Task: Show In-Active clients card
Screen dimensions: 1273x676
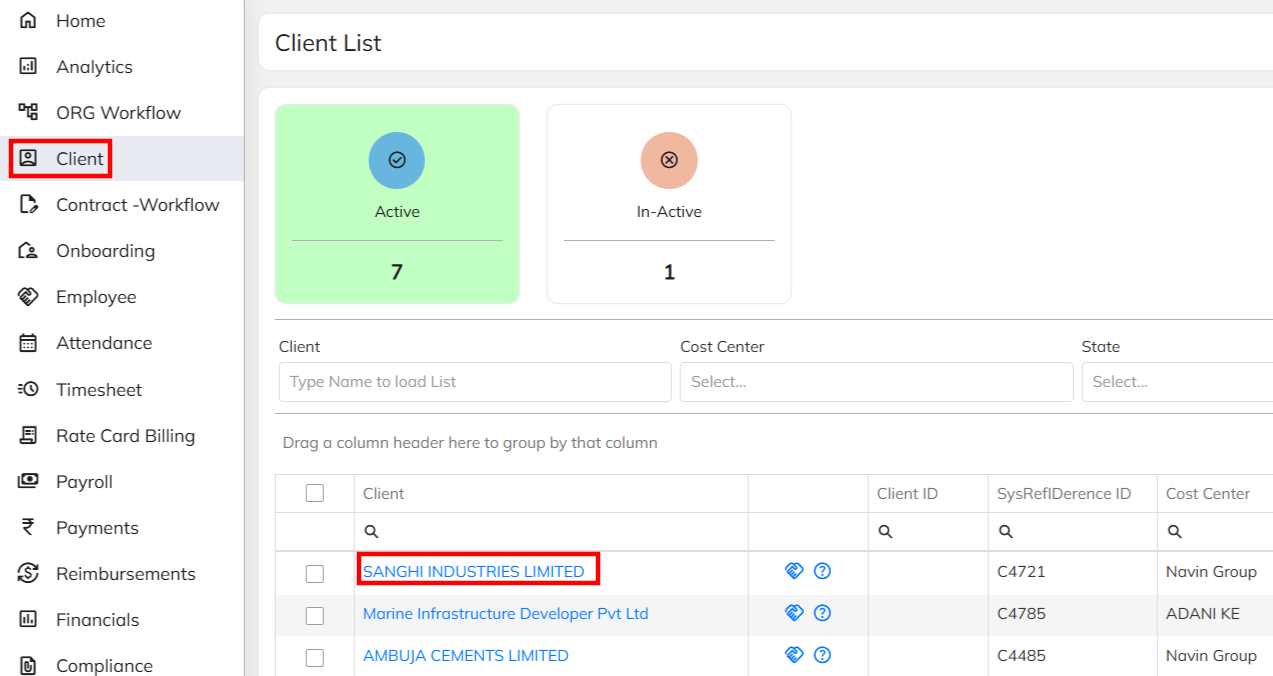Action: pyautogui.click(x=669, y=204)
